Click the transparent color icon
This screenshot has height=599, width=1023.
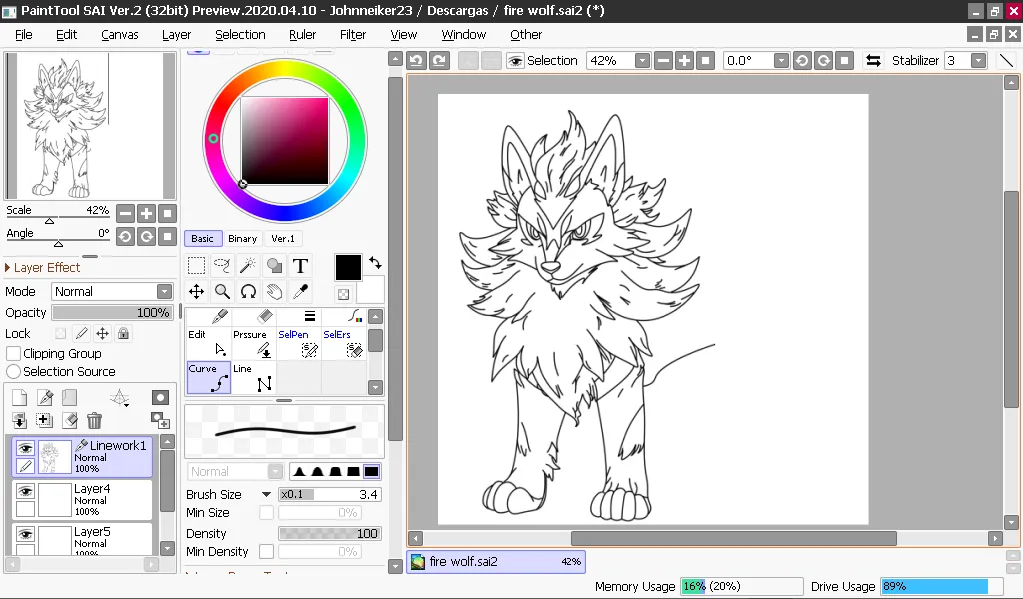tap(343, 294)
